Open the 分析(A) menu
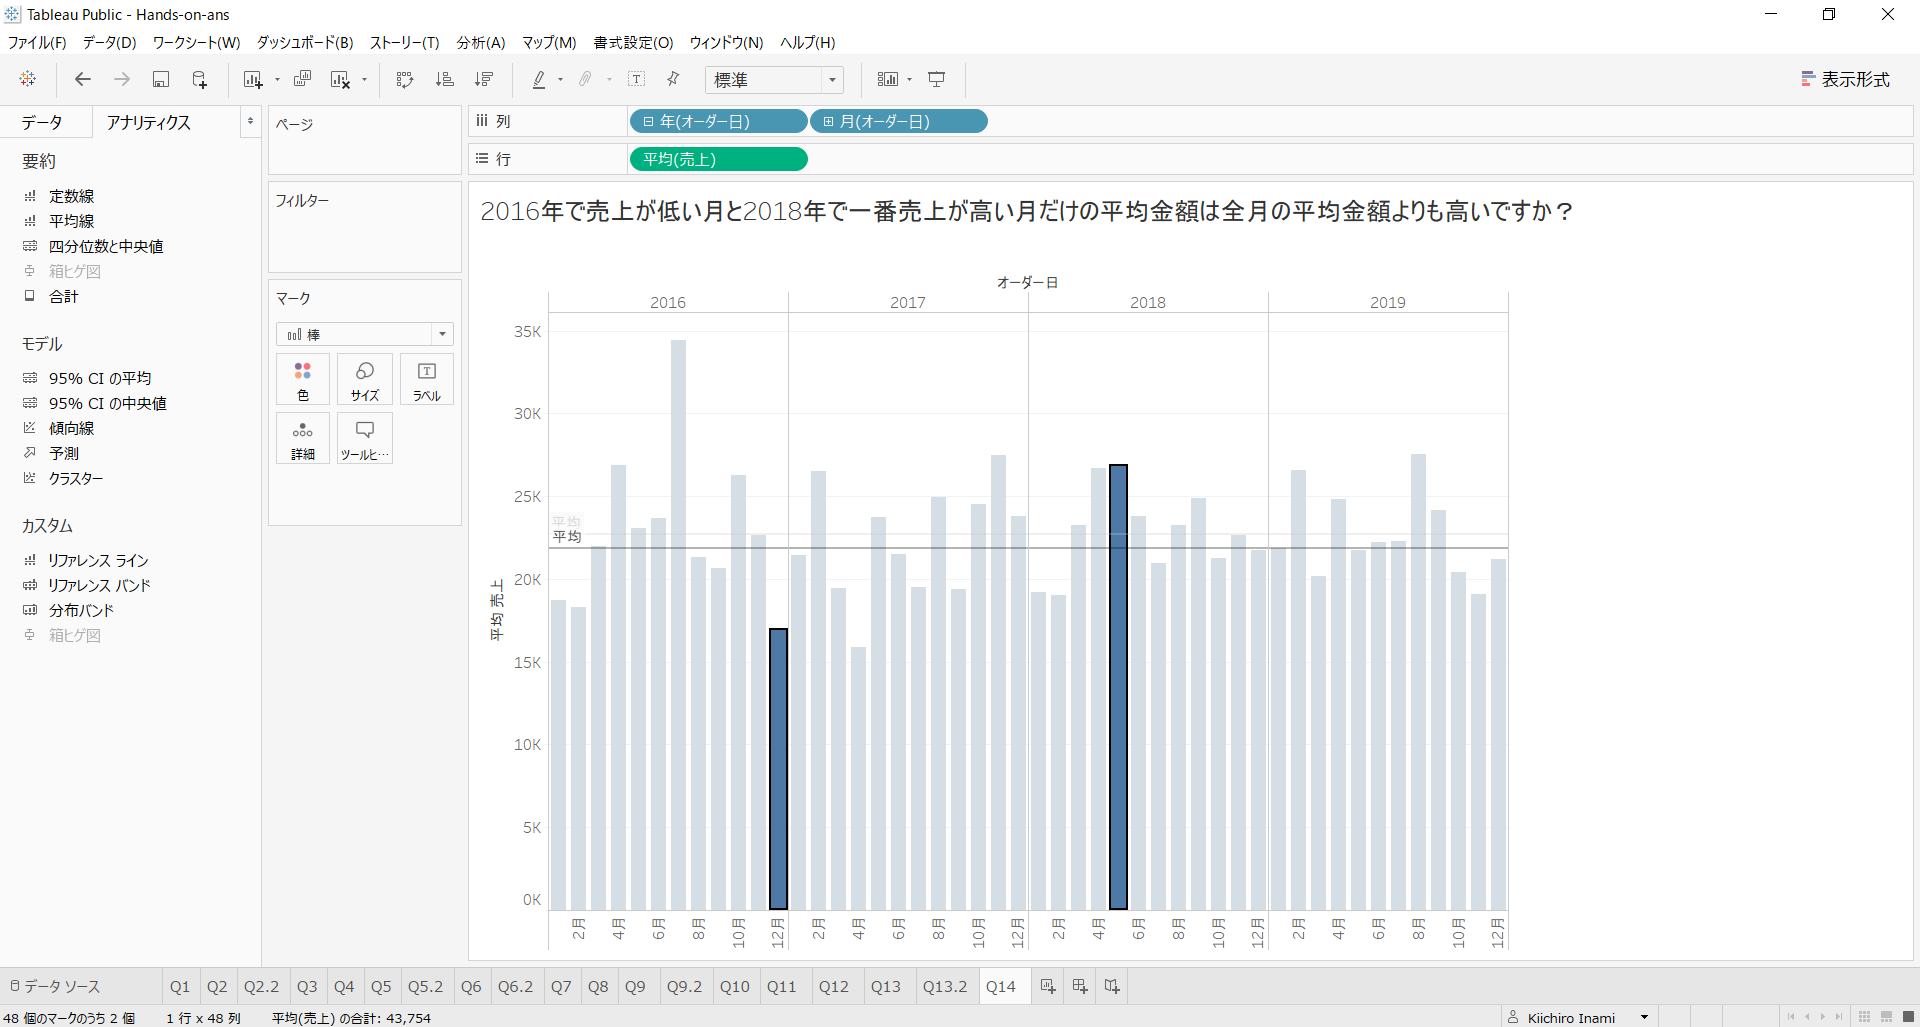1920x1027 pixels. pos(481,43)
